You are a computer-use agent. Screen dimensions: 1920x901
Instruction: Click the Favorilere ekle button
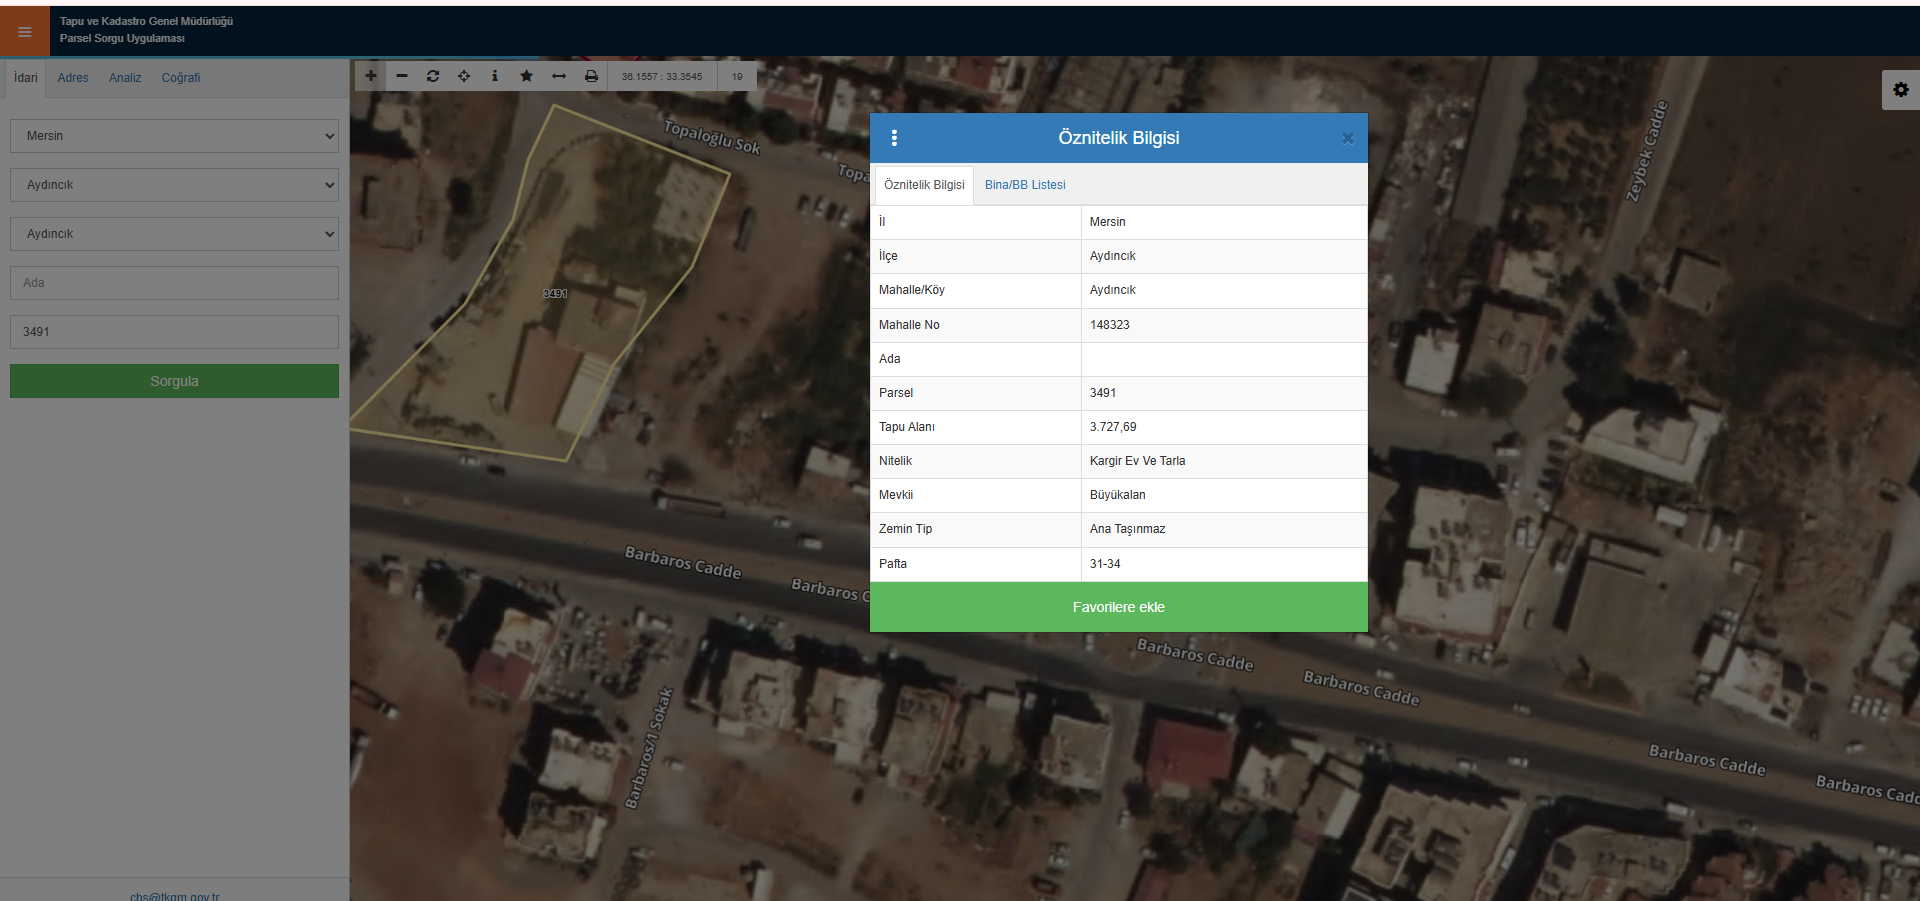[1118, 607]
